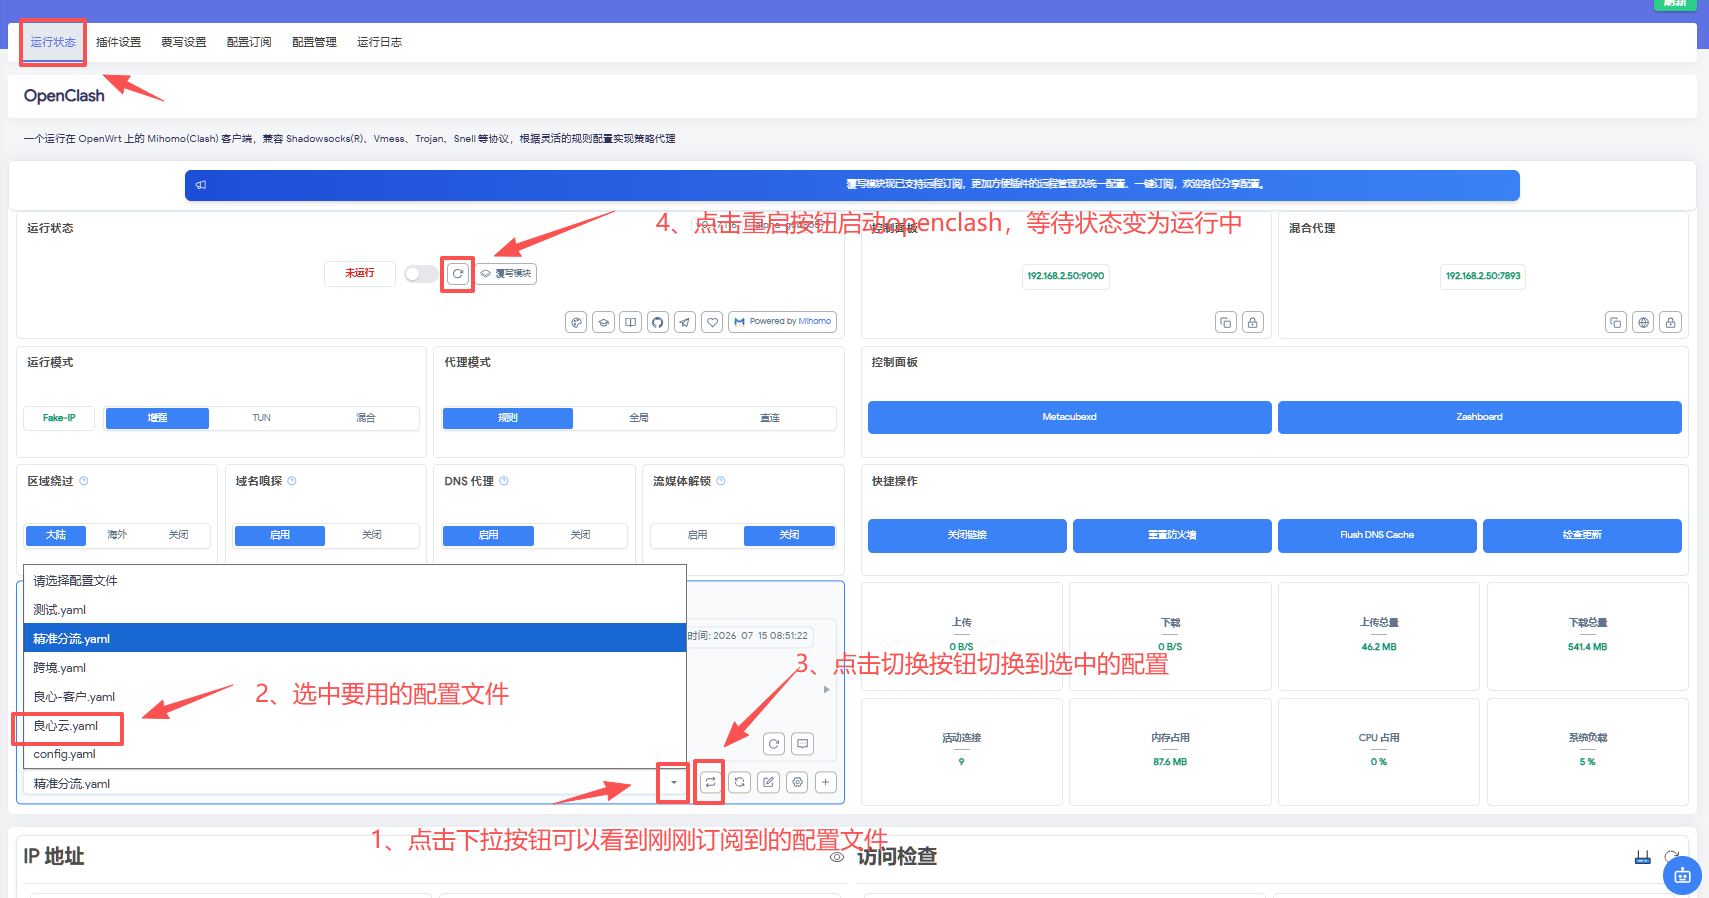
Task: Choose 跨境.yaml from the dropdown list
Action: (x=355, y=667)
